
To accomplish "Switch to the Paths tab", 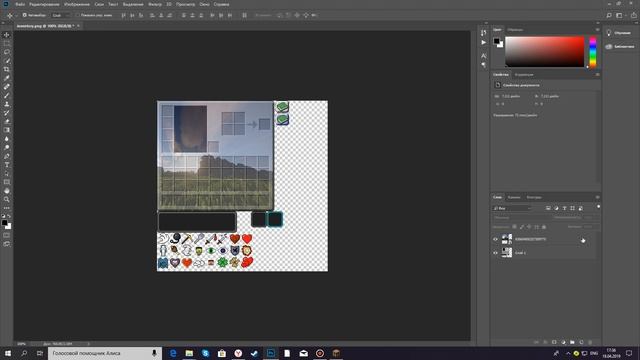I will [534, 197].
